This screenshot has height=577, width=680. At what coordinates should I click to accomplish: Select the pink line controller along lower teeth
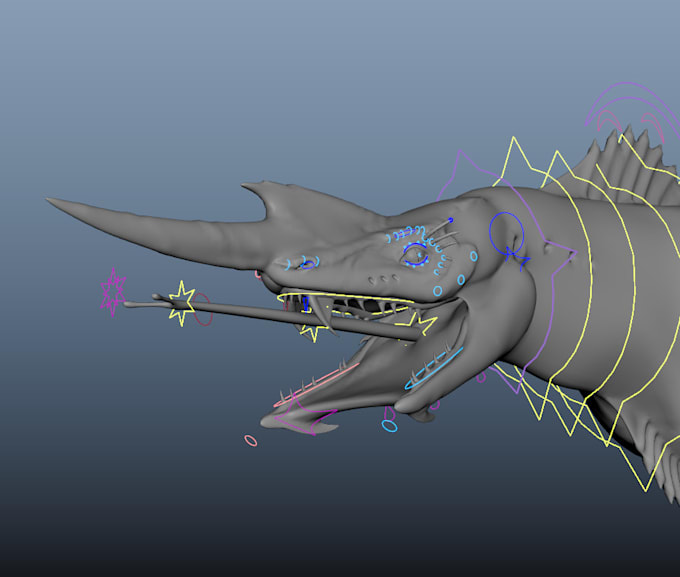pyautogui.click(x=317, y=385)
